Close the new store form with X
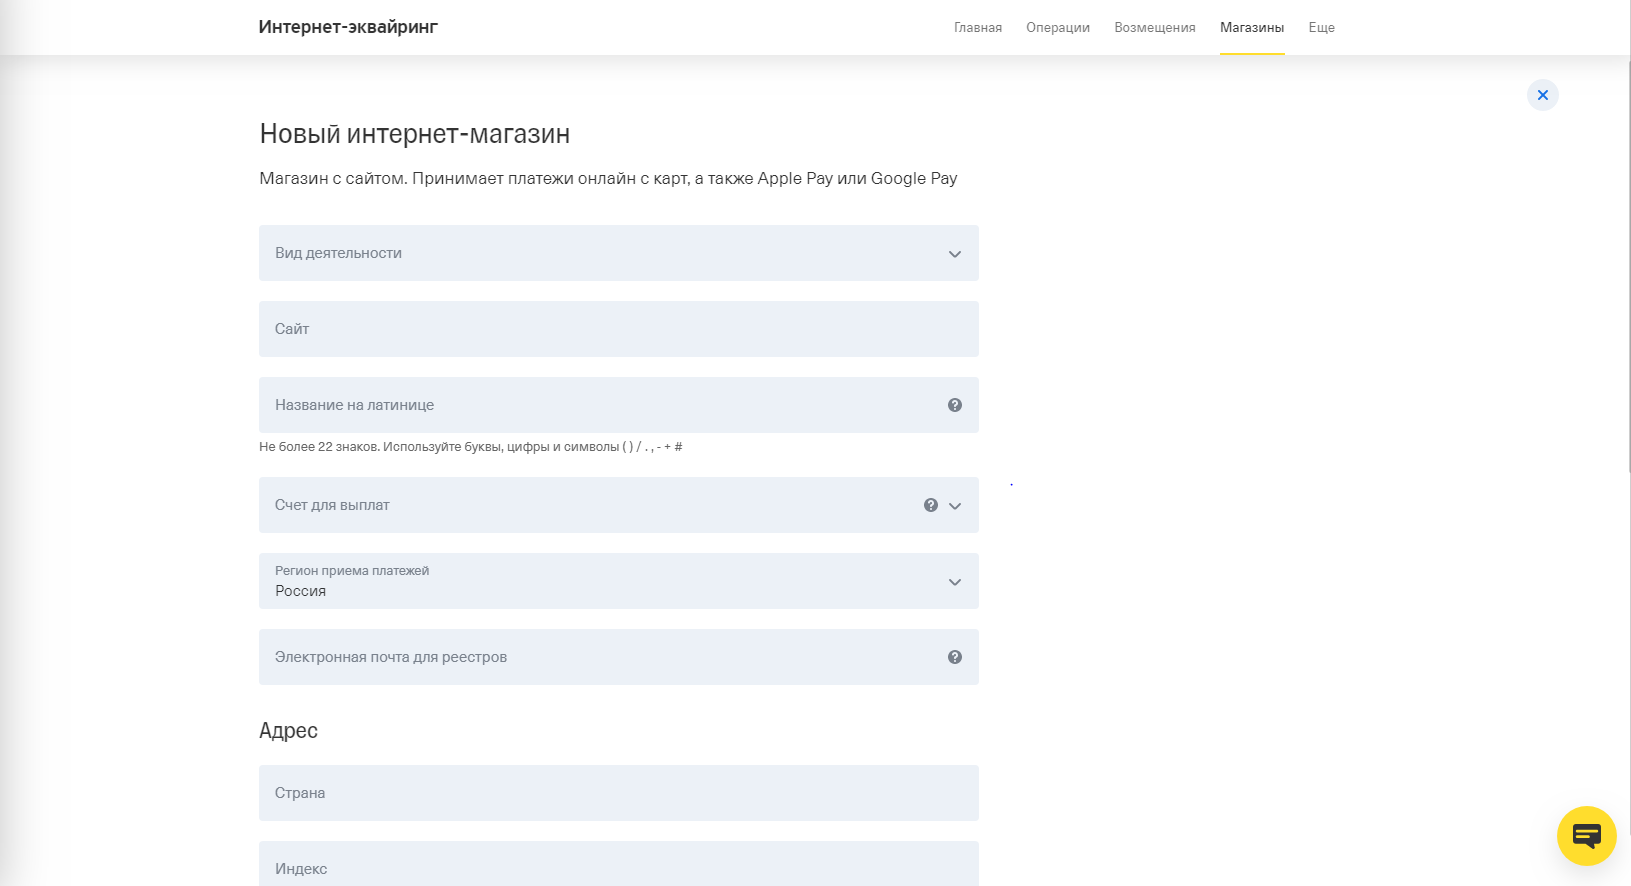The width and height of the screenshot is (1631, 886). point(1542,95)
